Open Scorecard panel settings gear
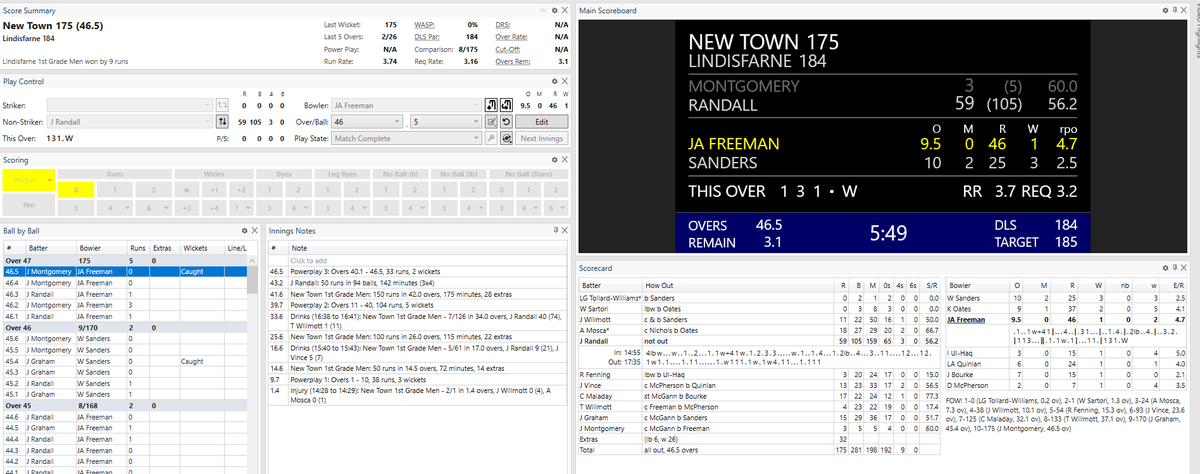Viewport: 1200px width, 474px height. pos(1167,267)
